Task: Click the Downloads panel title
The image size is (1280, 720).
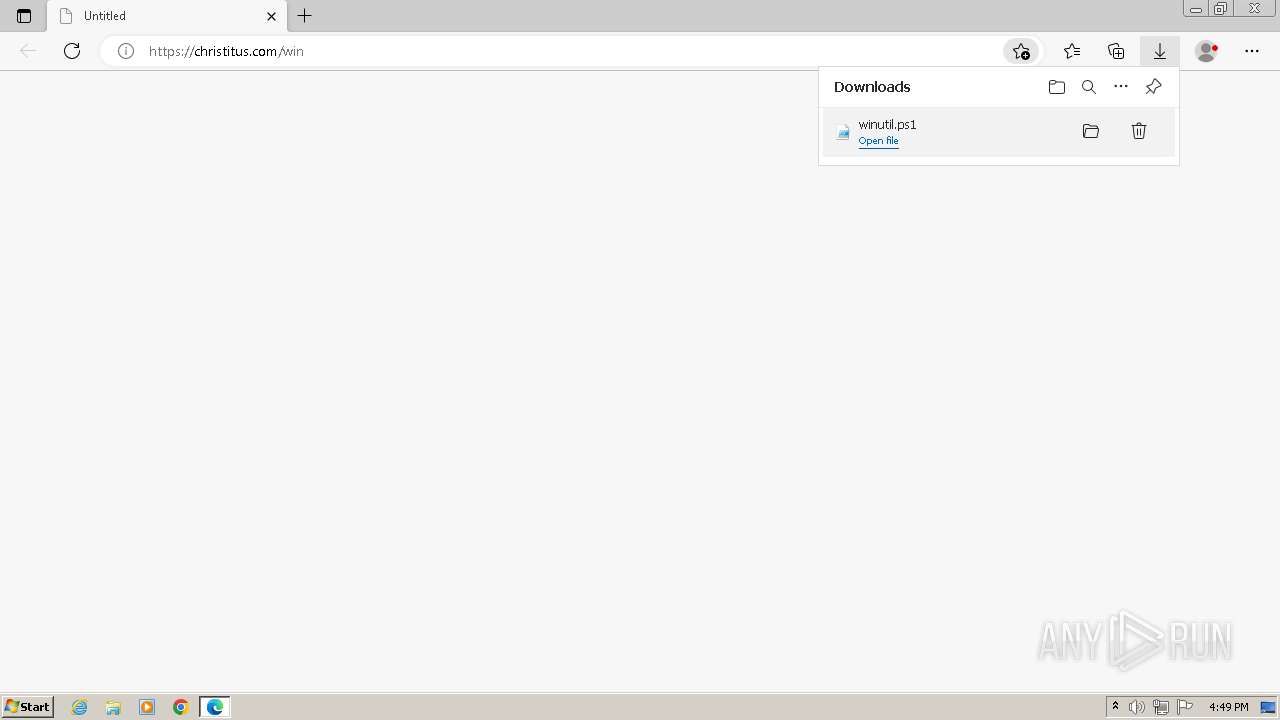Action: click(872, 87)
